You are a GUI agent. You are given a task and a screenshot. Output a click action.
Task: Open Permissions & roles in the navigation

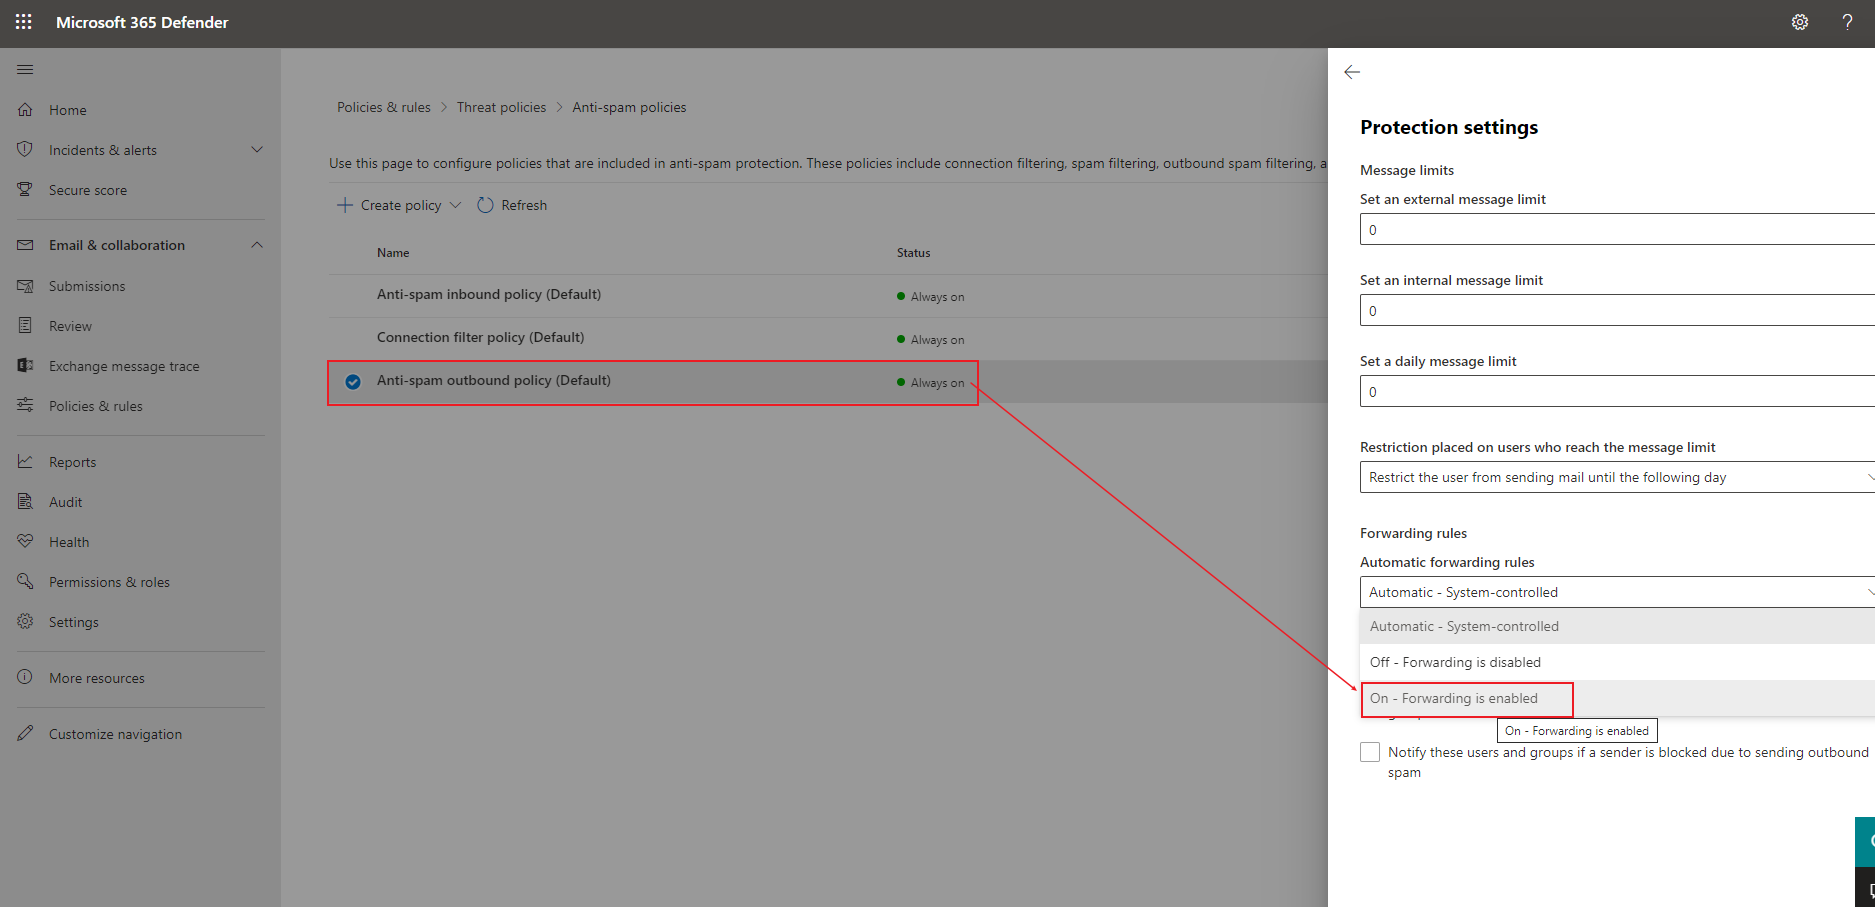tap(109, 582)
